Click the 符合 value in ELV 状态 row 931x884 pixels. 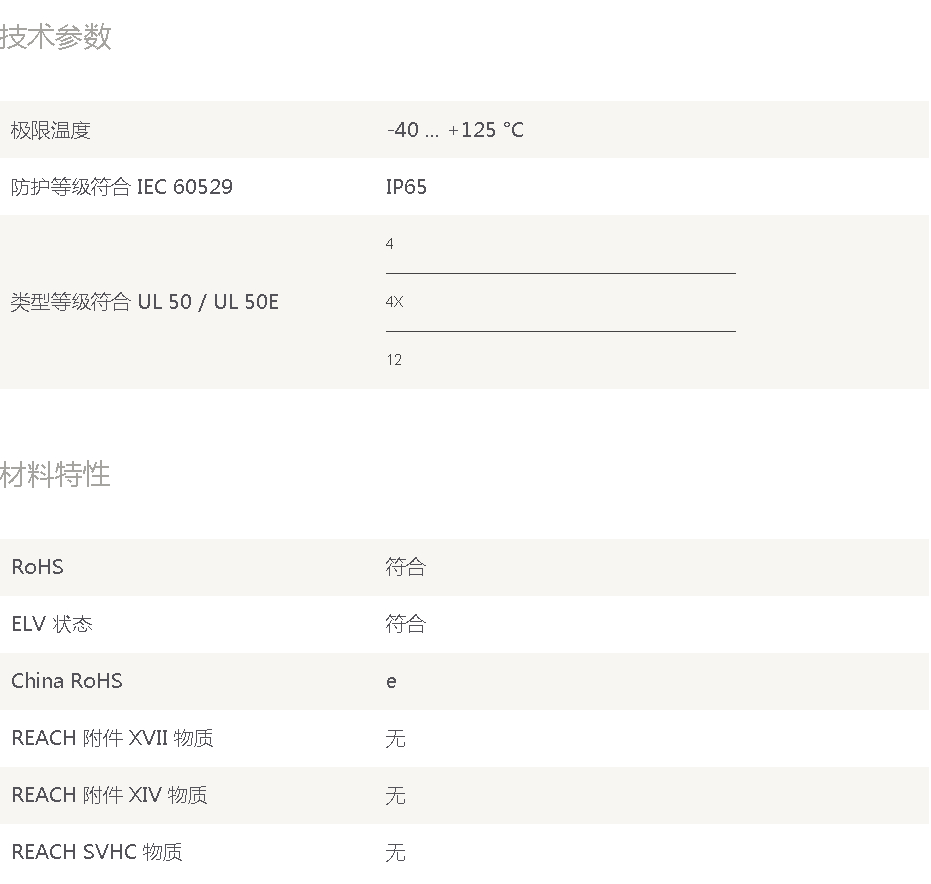tap(406, 624)
